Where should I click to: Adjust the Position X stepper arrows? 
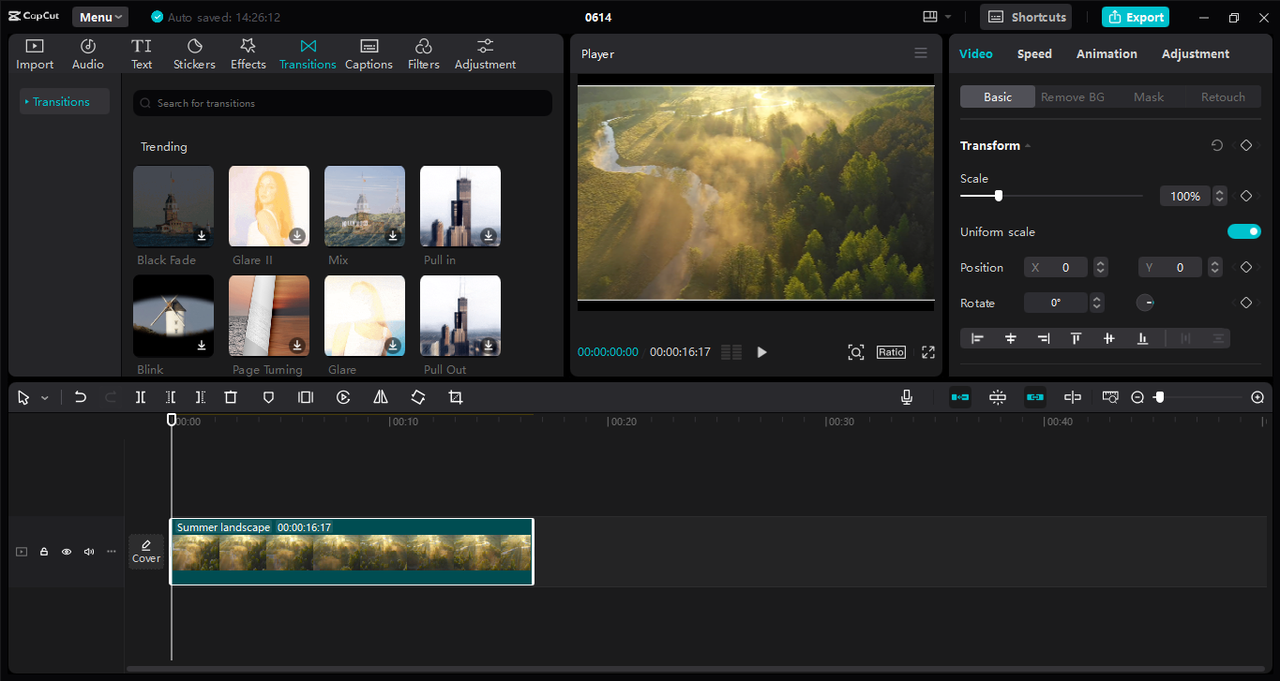[x=1100, y=267]
